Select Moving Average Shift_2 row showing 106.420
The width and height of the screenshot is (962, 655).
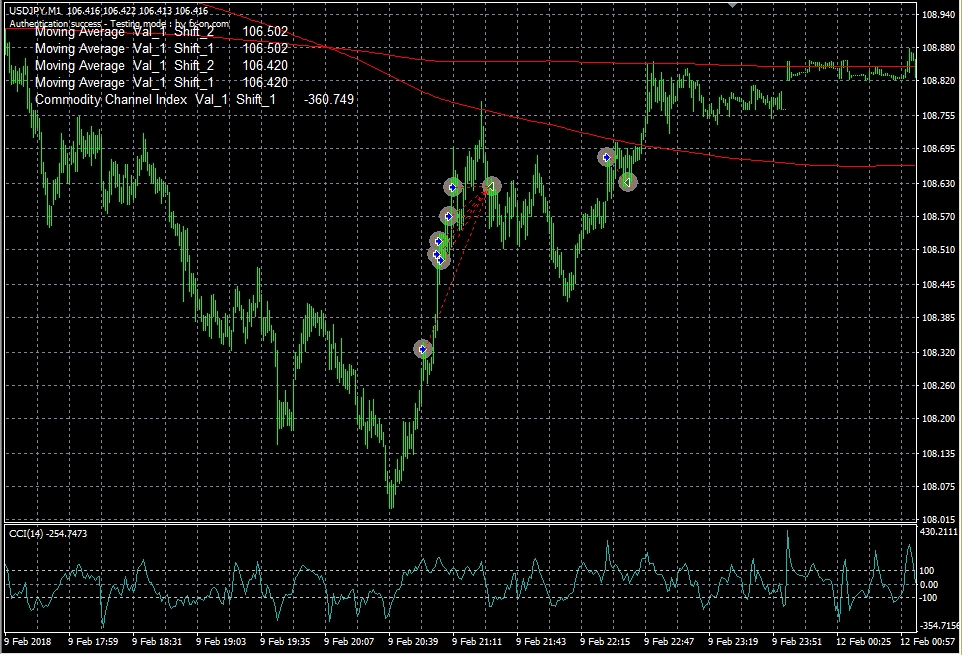click(161, 66)
